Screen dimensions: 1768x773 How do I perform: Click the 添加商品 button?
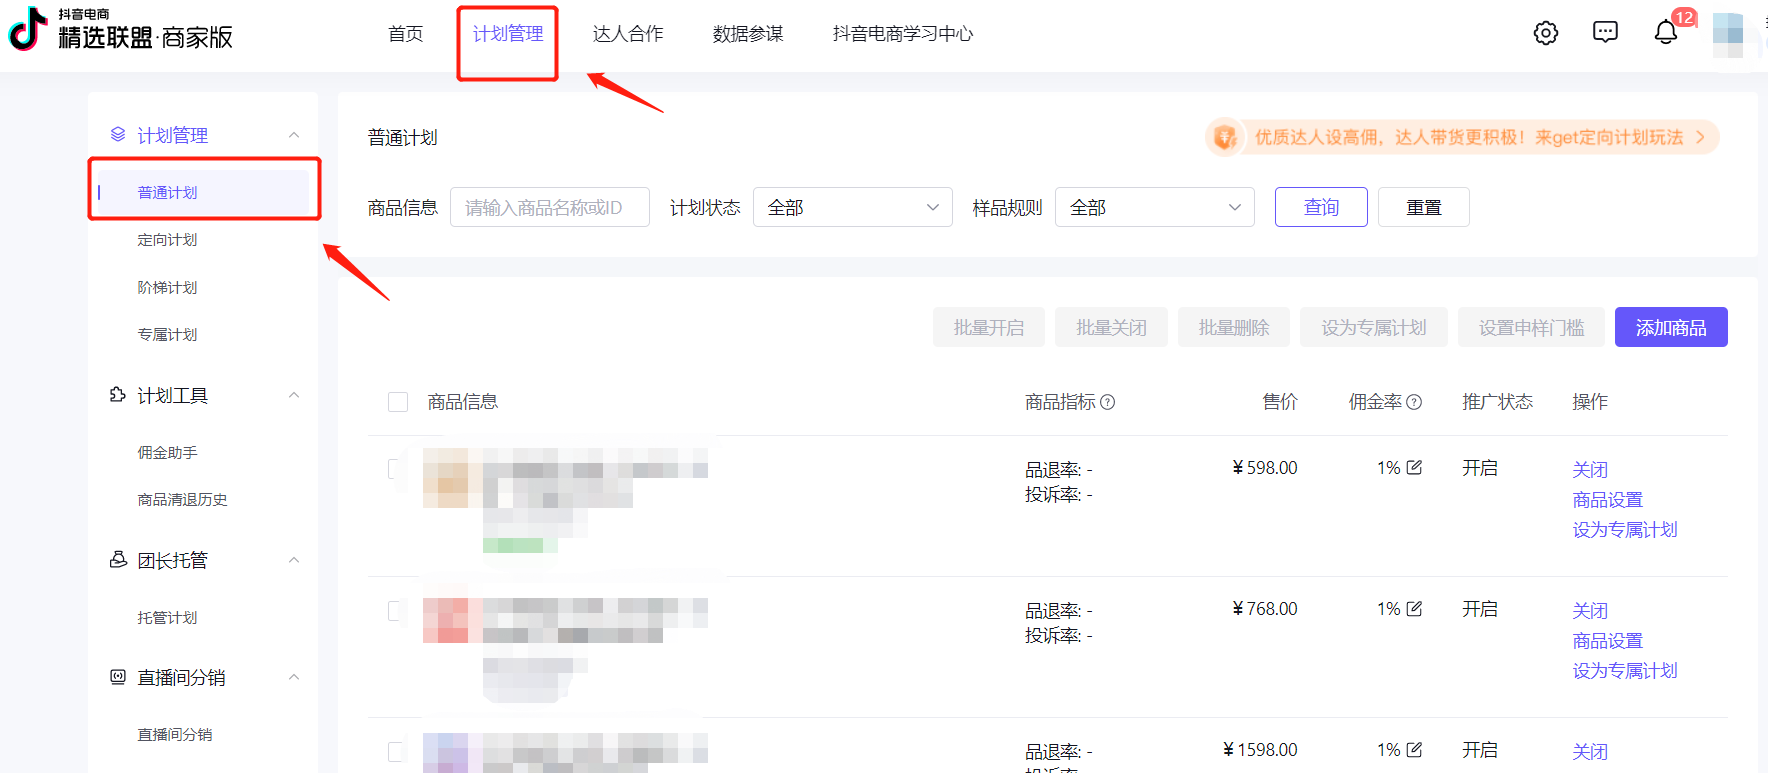pos(1670,327)
